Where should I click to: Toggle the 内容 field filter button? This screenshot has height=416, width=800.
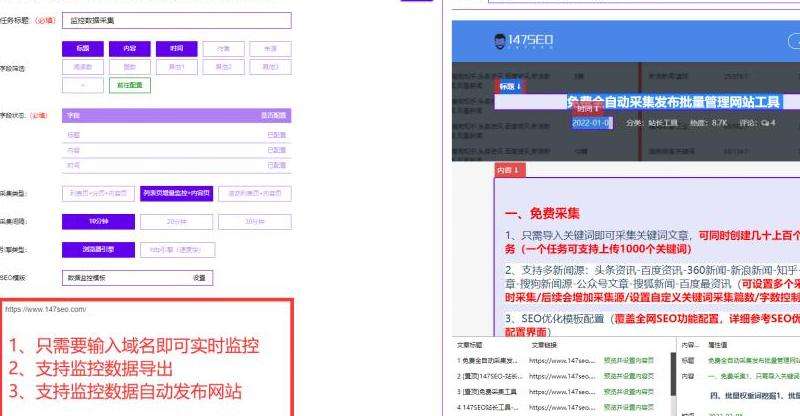[129, 48]
